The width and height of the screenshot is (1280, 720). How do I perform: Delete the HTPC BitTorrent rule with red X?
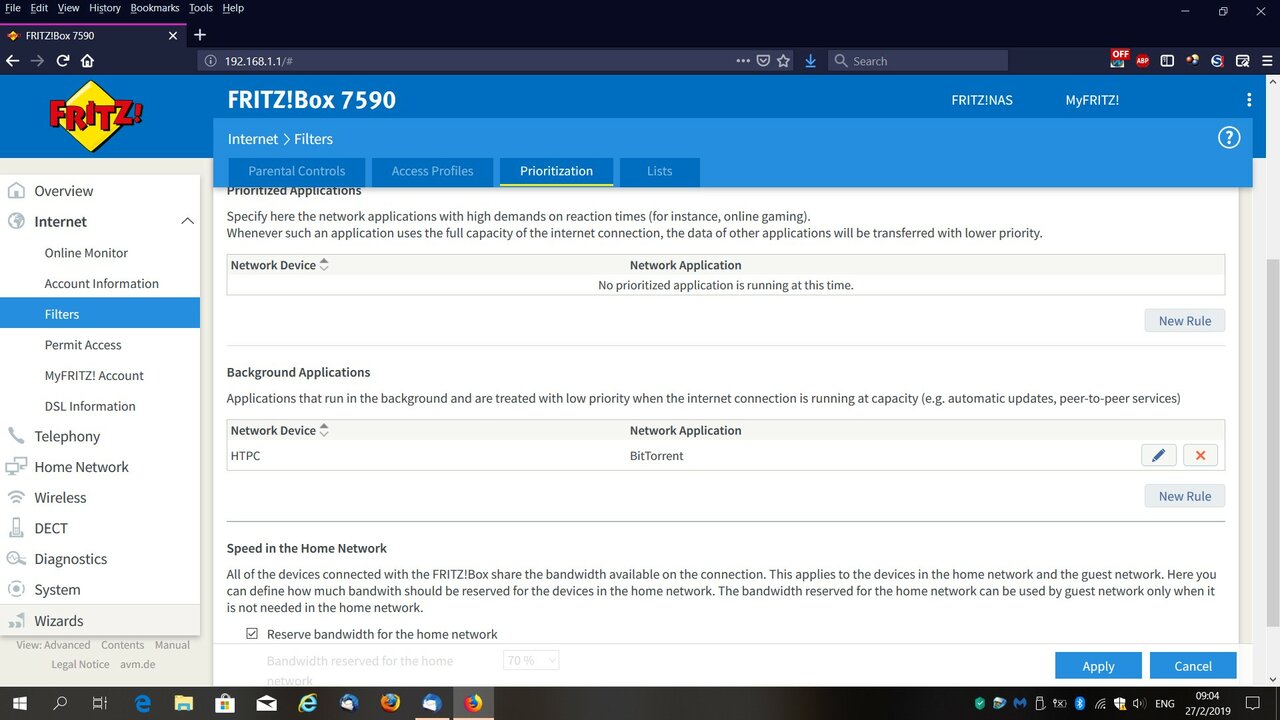[x=1200, y=456]
